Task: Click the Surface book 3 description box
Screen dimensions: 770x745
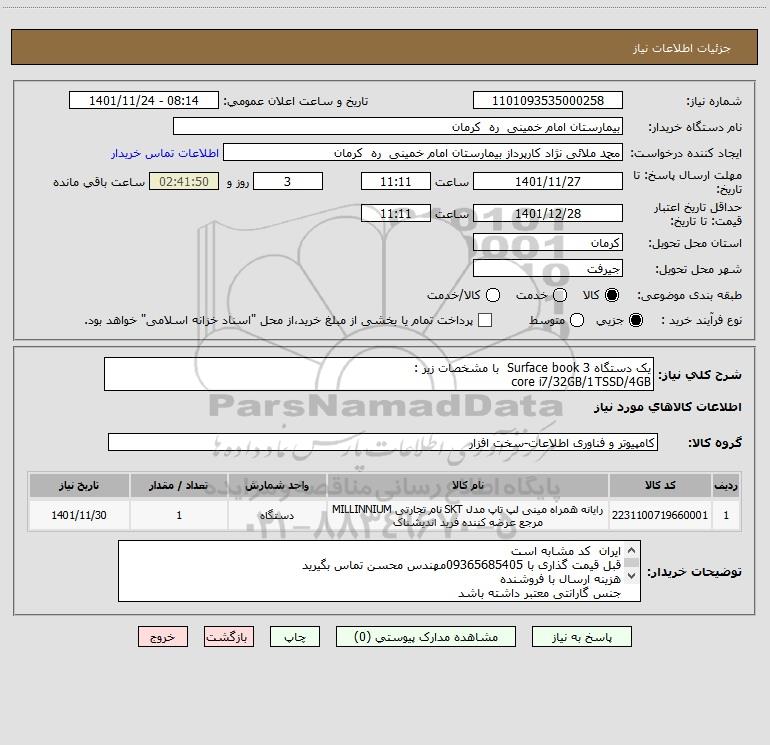Action: pyautogui.click(x=379, y=374)
